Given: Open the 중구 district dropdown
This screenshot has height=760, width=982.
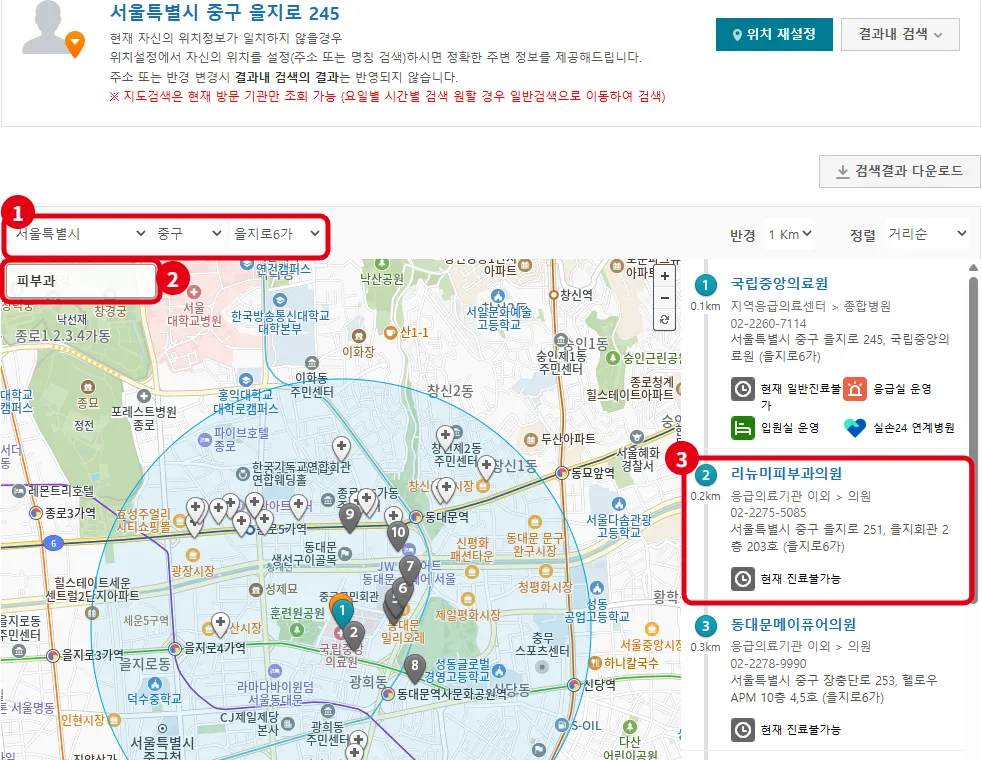Looking at the screenshot, I should pos(189,234).
